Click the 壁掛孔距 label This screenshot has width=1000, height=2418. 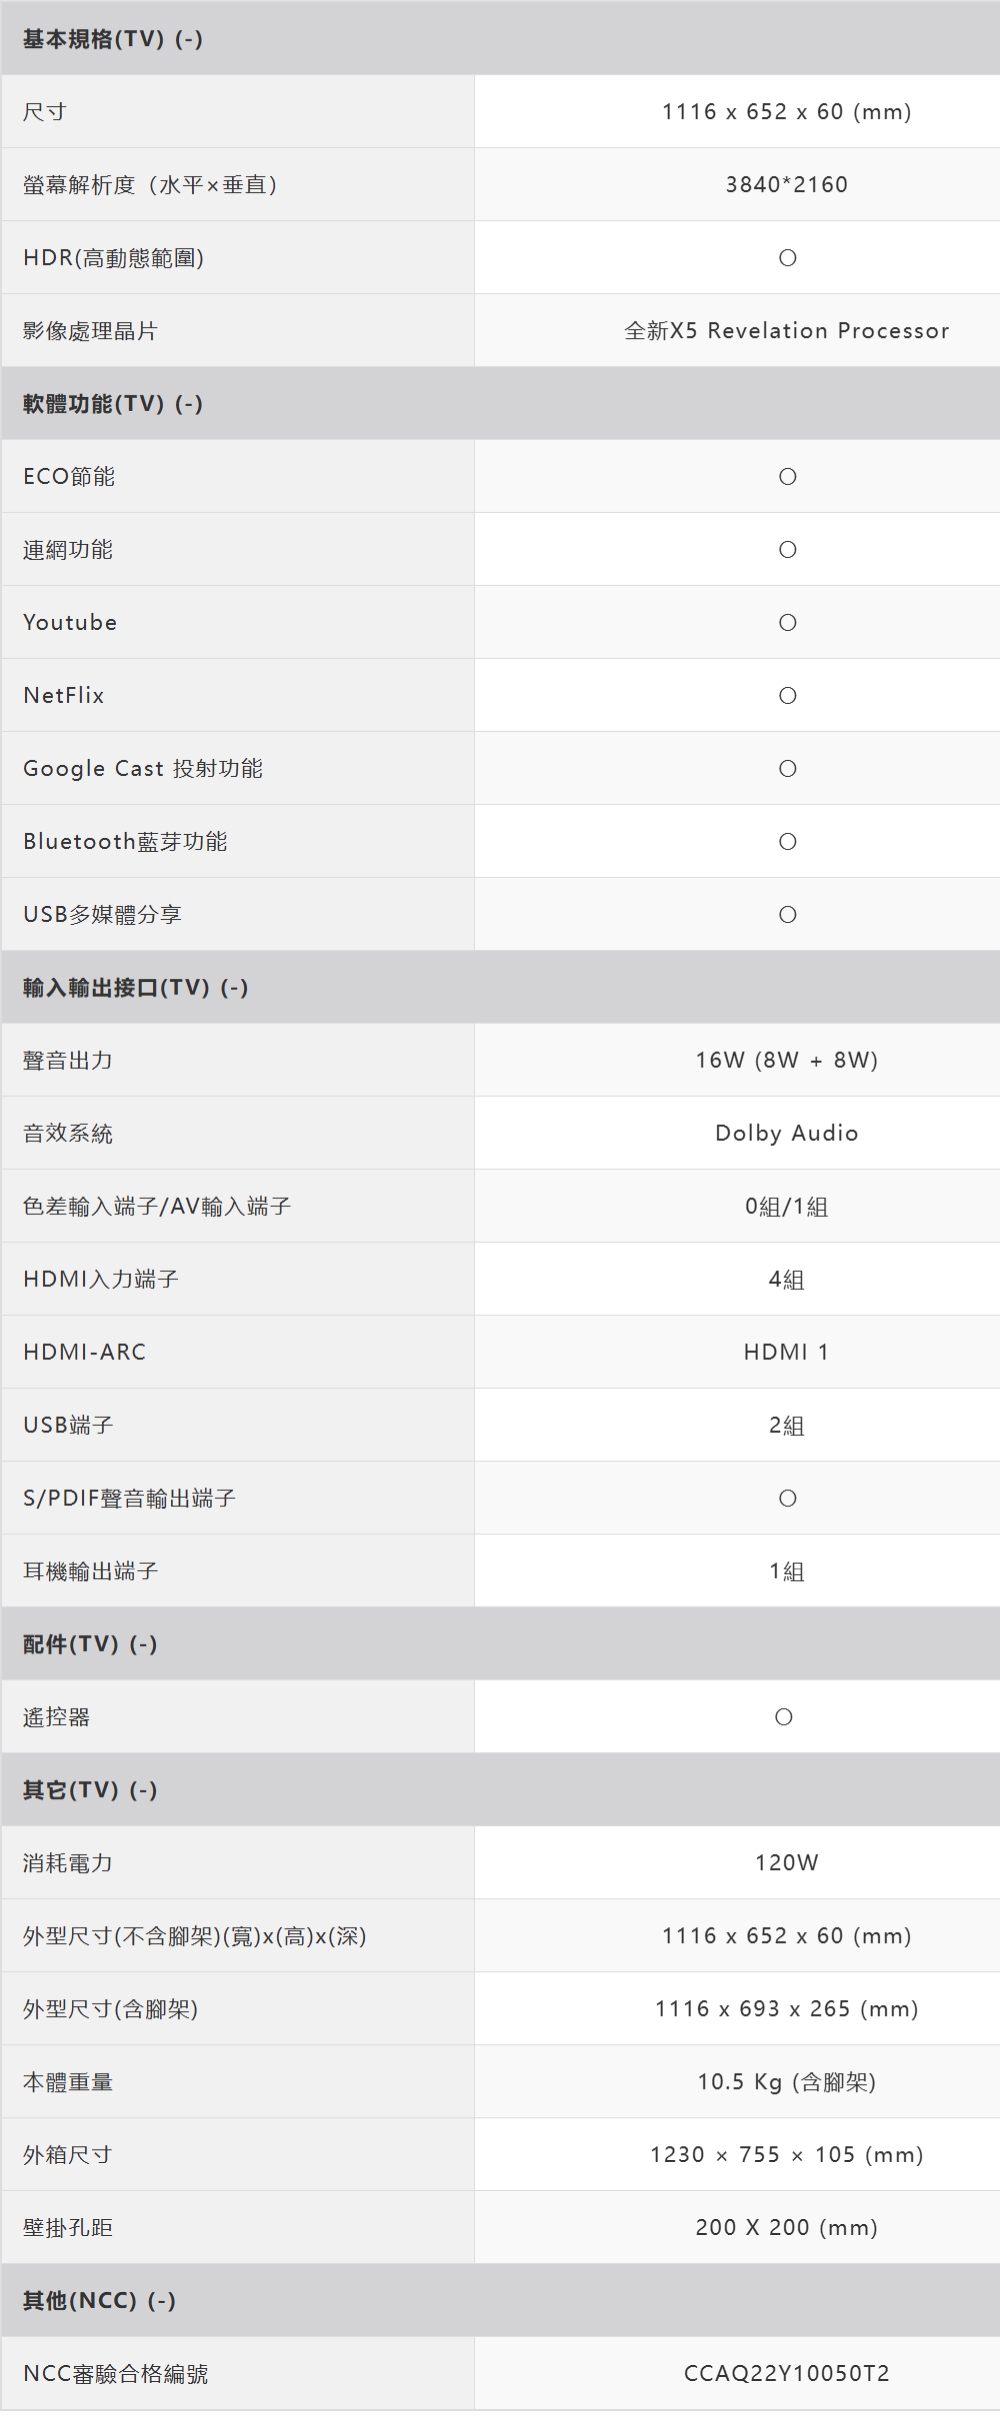(x=68, y=2229)
